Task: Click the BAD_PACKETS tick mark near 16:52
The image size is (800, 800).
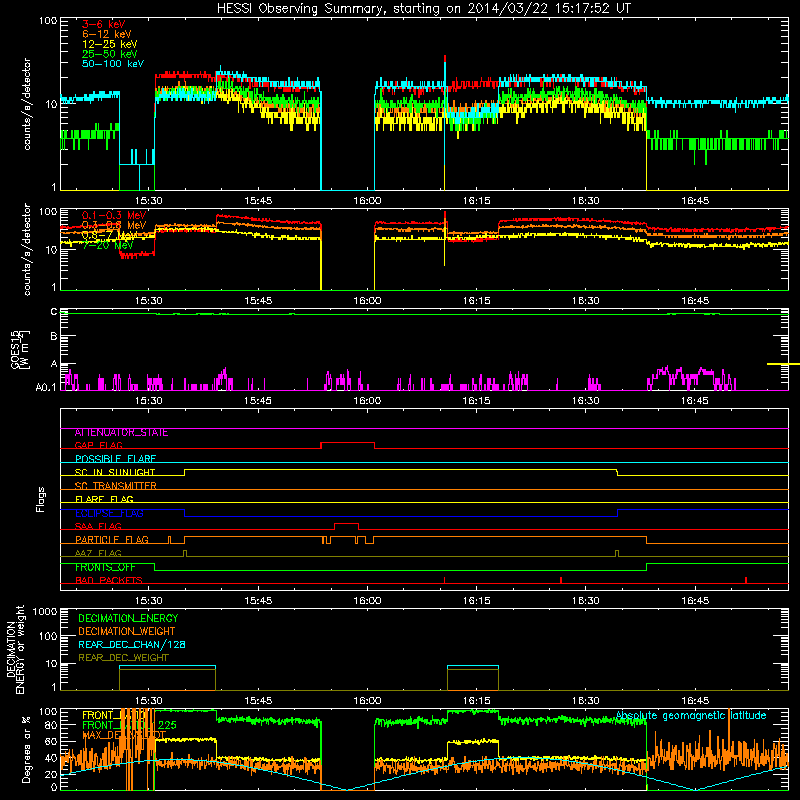Action: point(746,580)
